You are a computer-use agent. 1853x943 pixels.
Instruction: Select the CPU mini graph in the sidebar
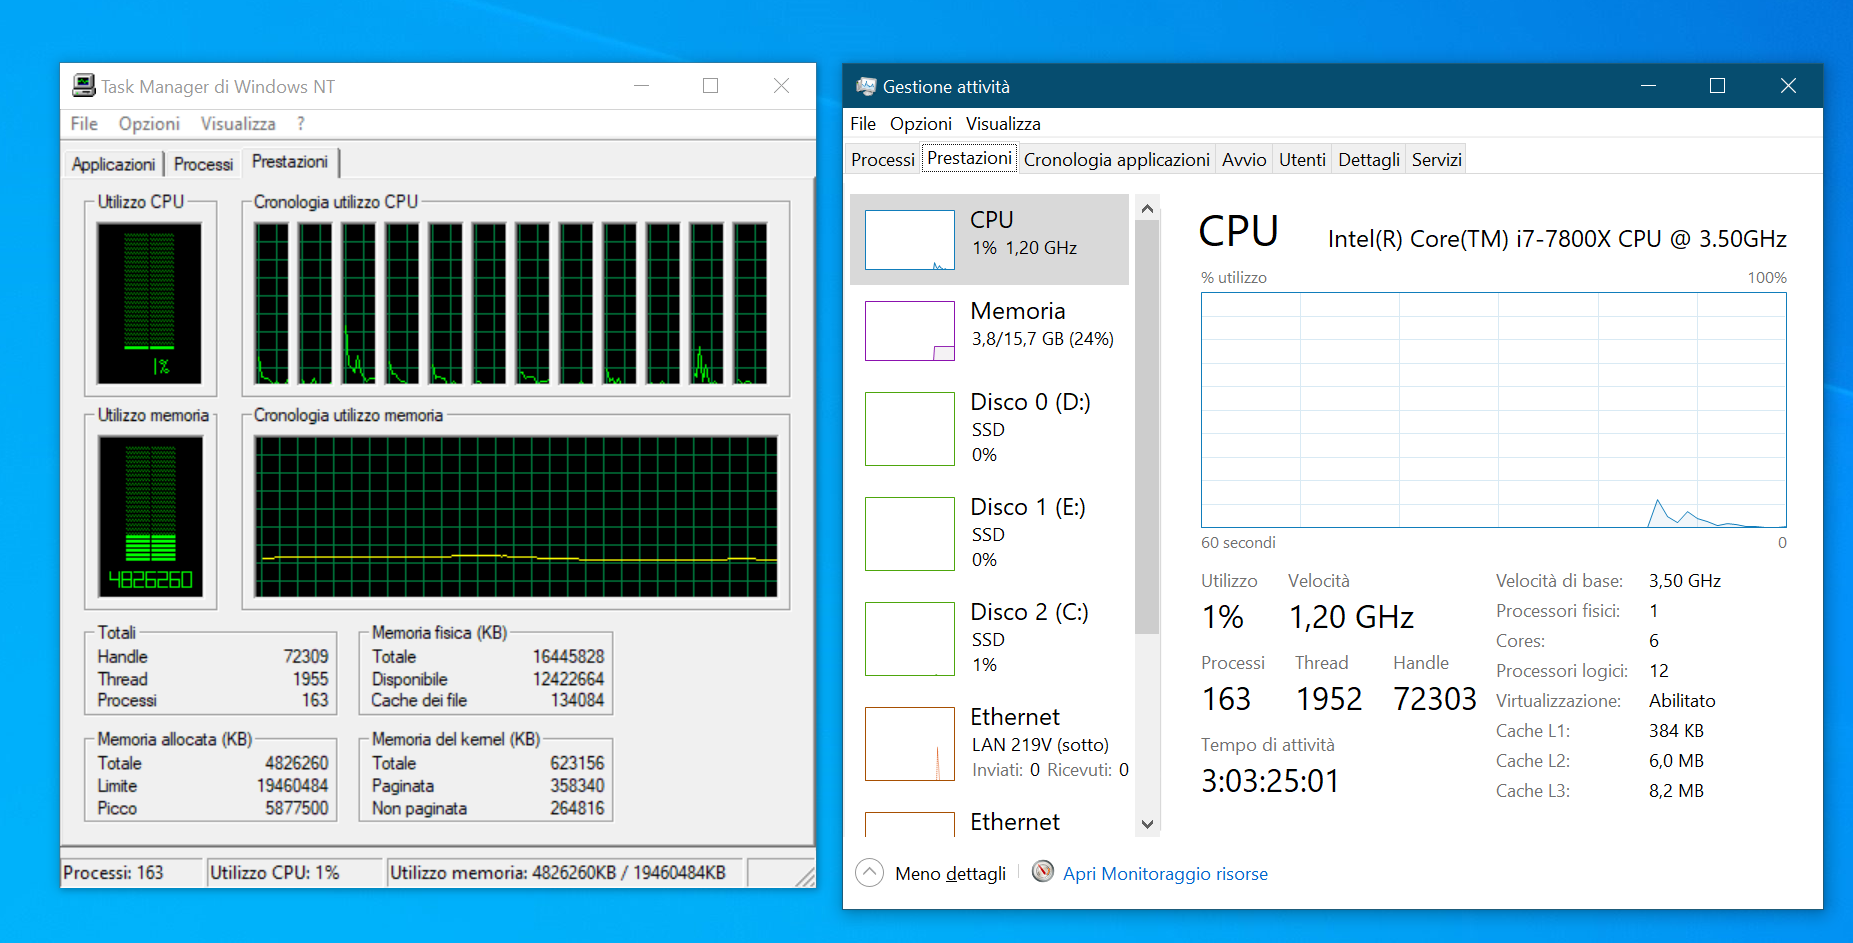tap(910, 240)
